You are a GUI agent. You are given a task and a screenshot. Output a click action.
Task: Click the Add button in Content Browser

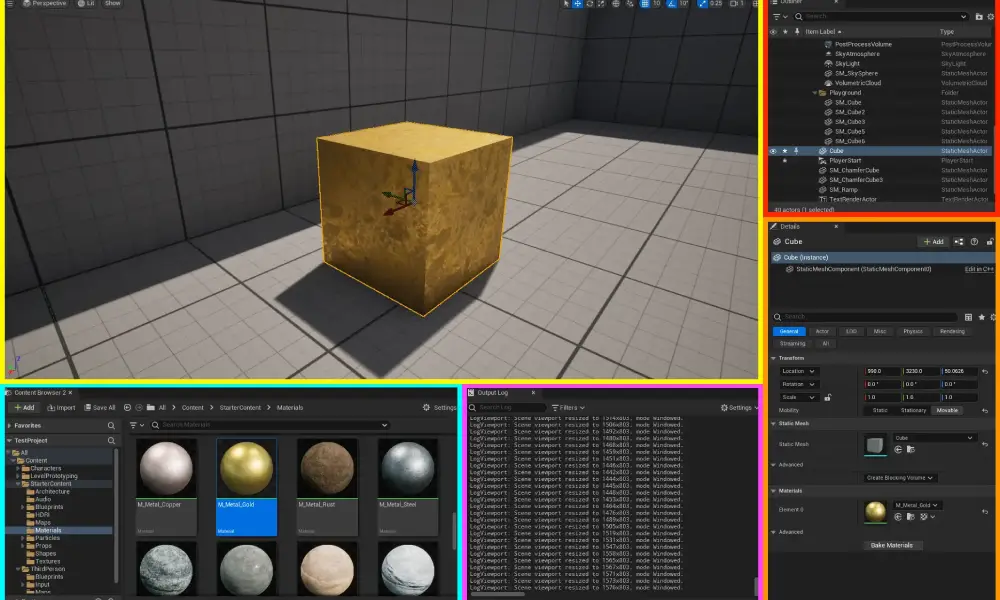point(24,407)
